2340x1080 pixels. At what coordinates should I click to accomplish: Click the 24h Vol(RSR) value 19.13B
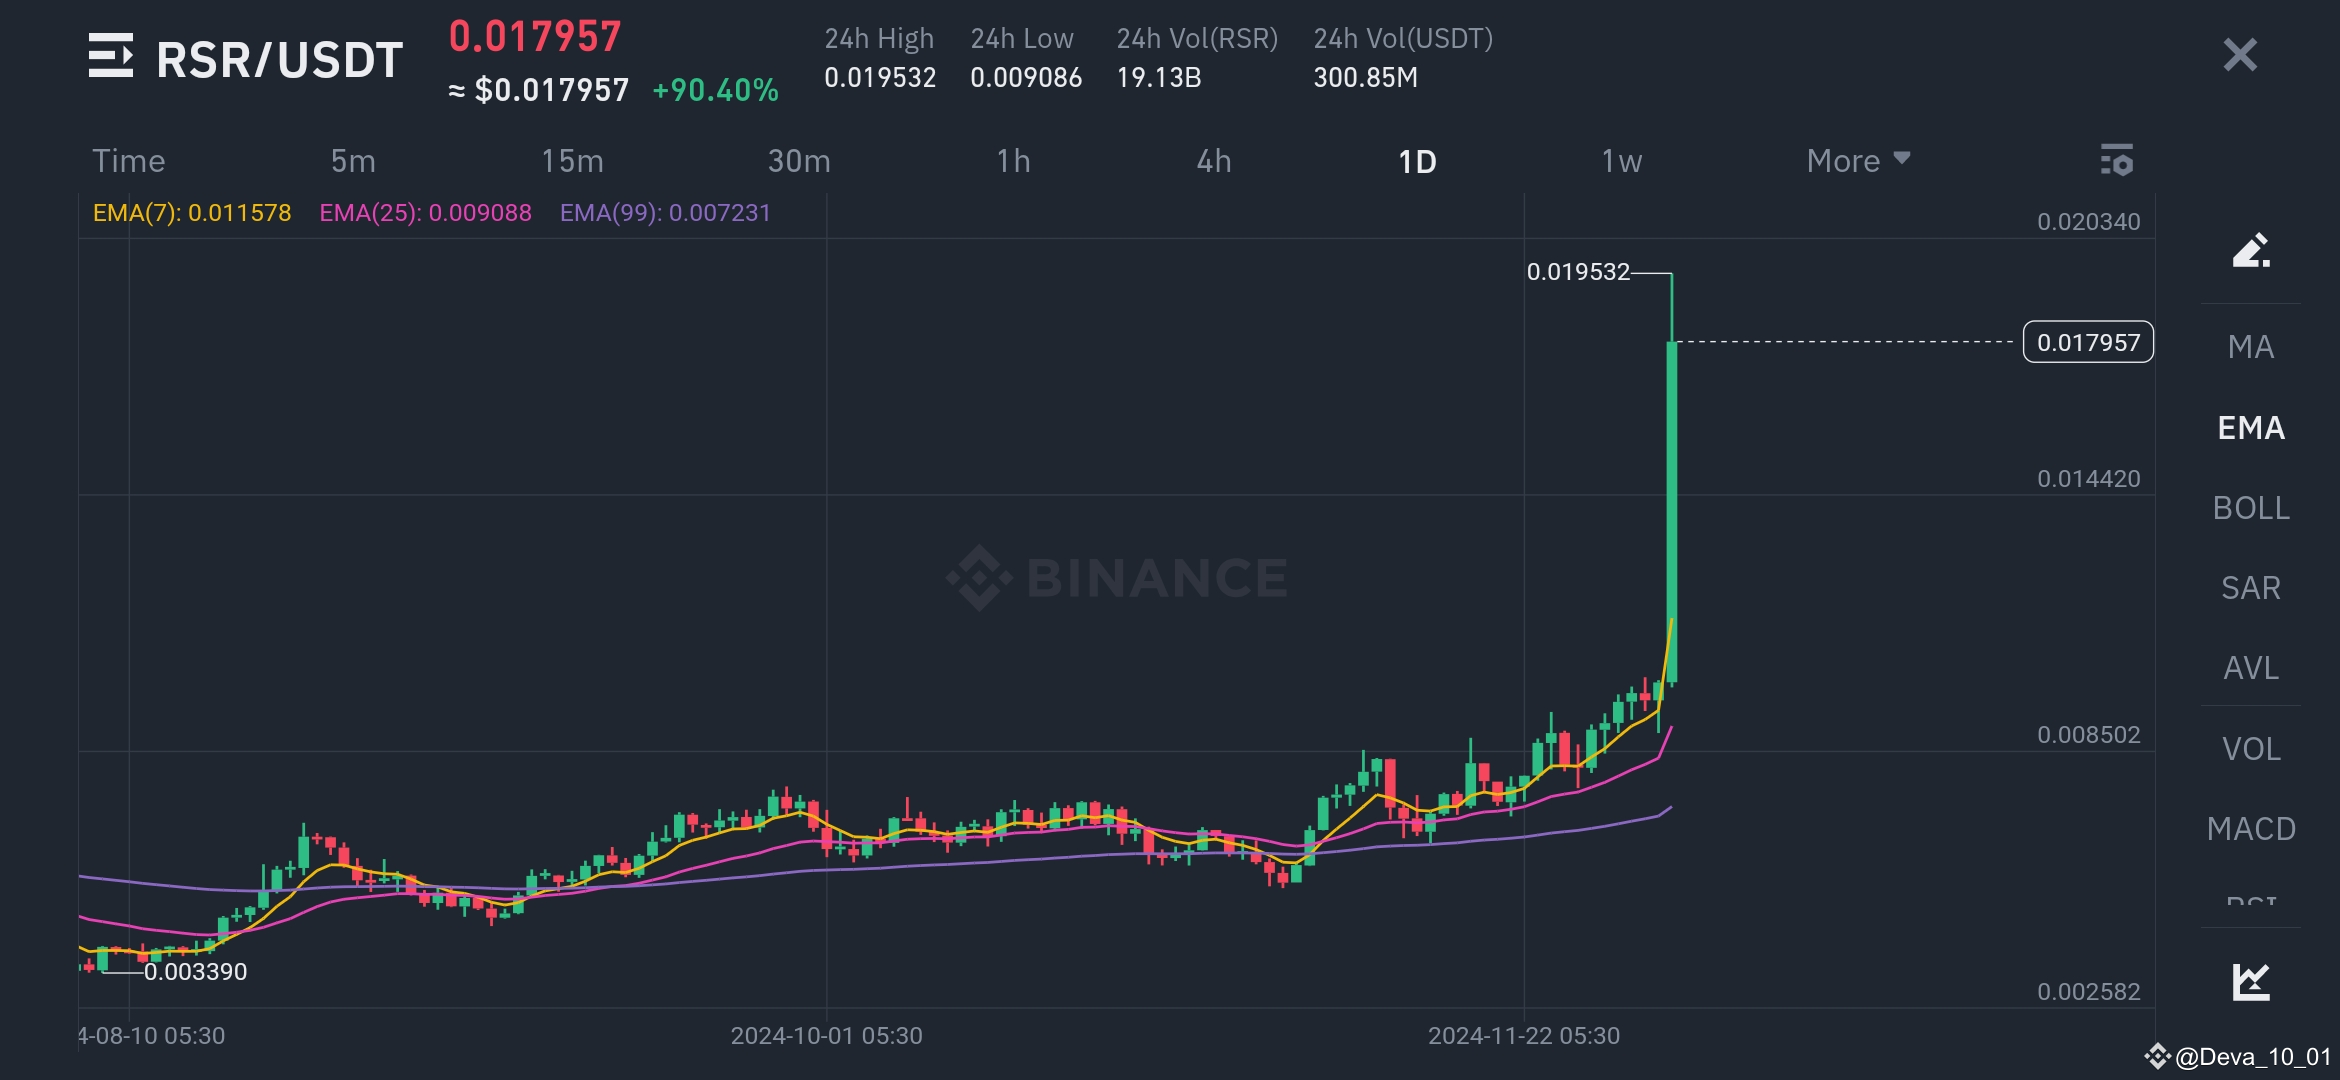[1159, 78]
